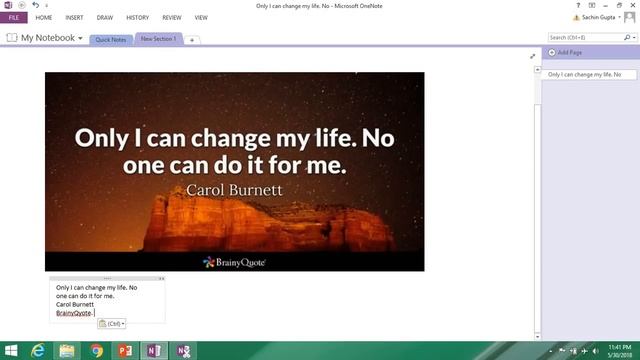This screenshot has height=360, width=640.
Task: Click the plus circle icon next to Add Page
Action: click(x=552, y=52)
